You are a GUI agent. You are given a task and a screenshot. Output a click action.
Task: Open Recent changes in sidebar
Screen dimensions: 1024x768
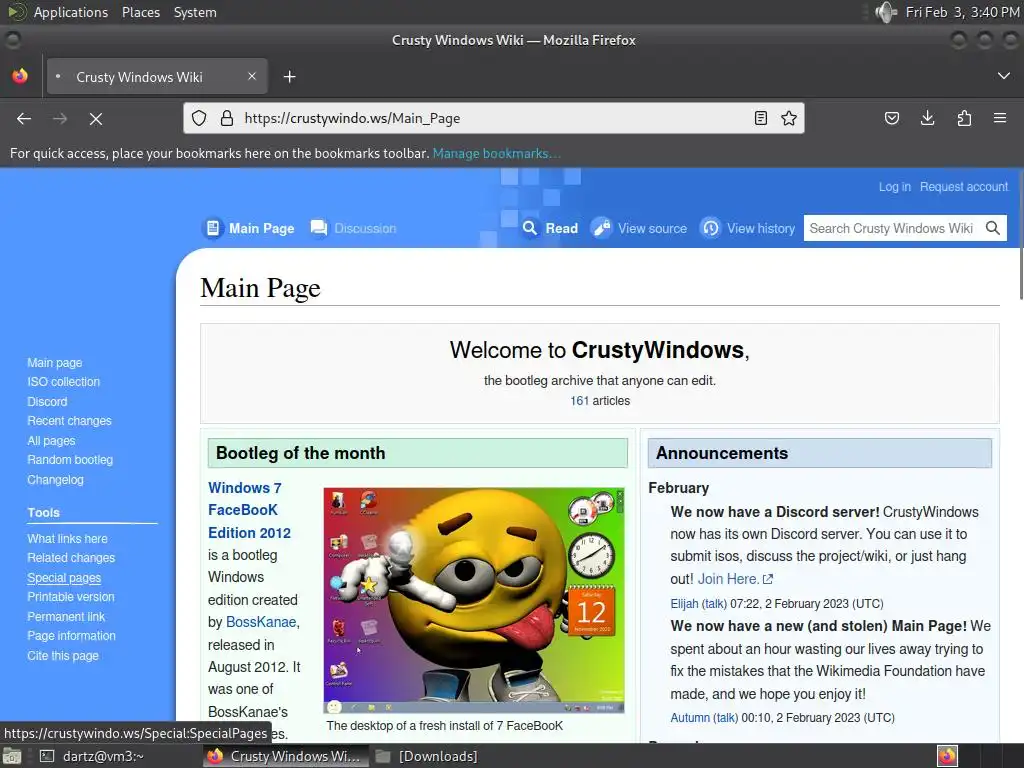(x=69, y=421)
